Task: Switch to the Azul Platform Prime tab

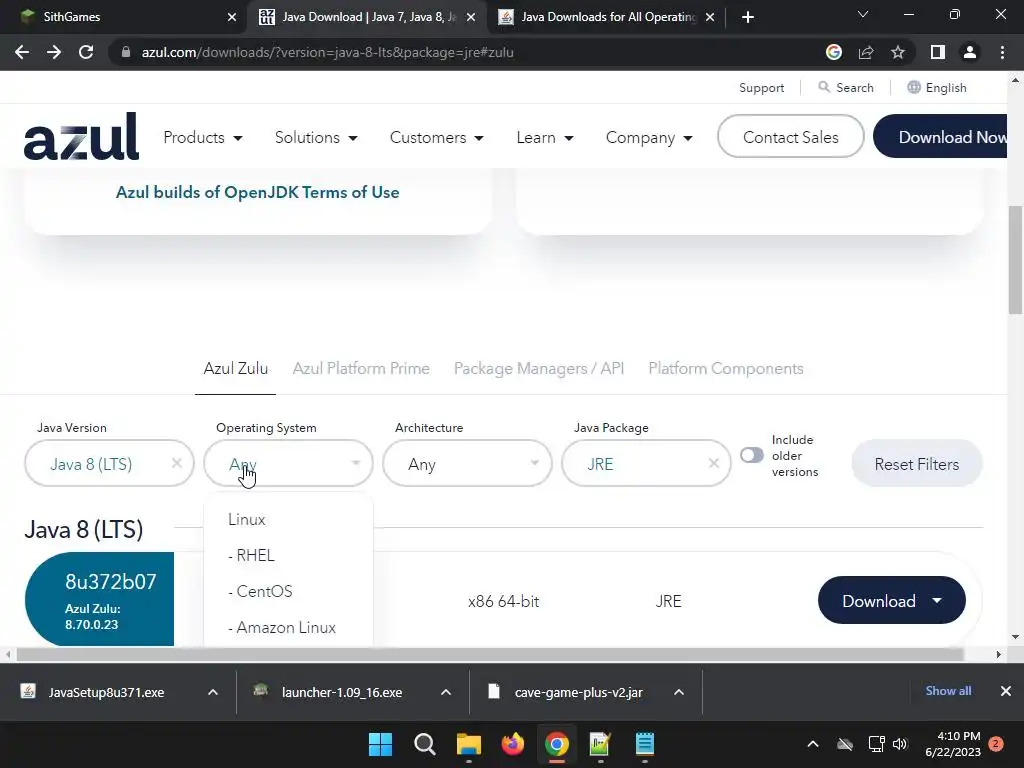Action: pyautogui.click(x=360, y=369)
